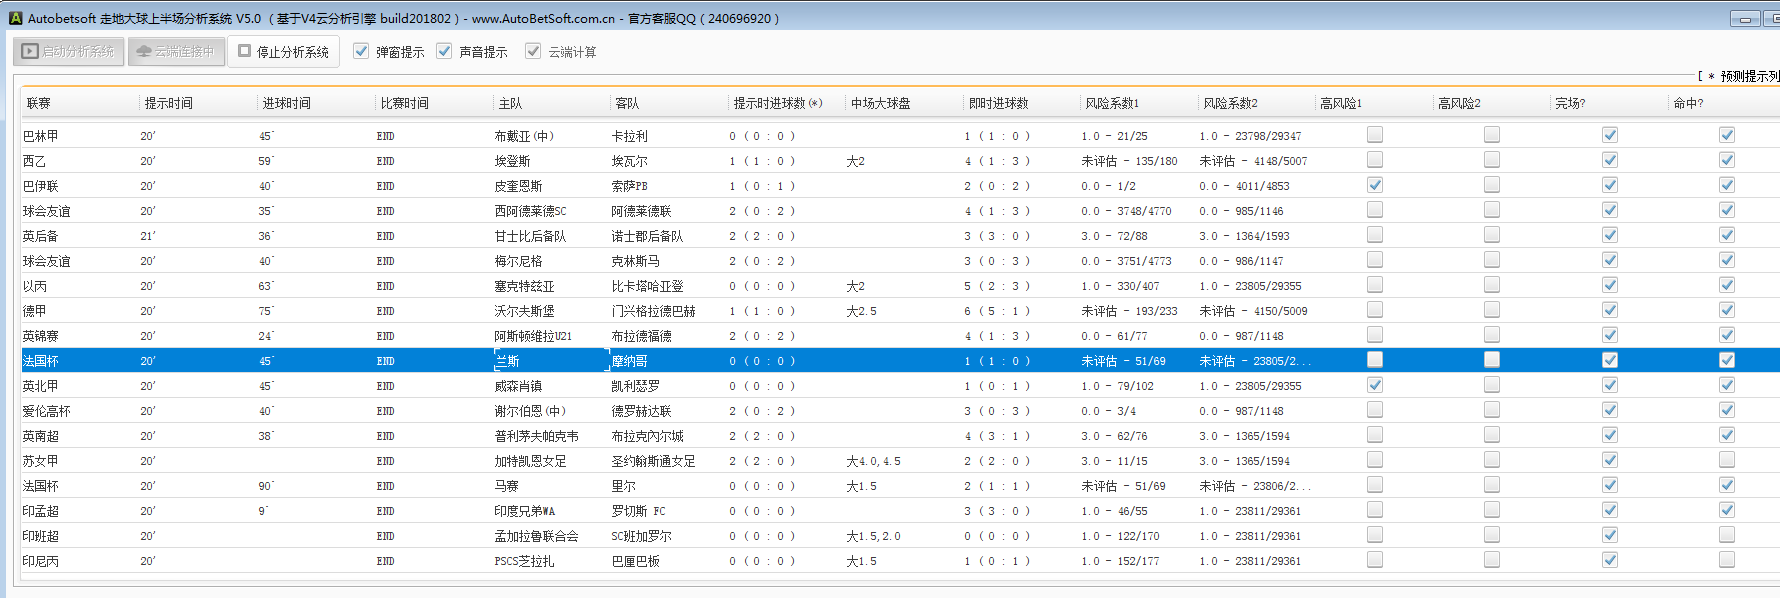Viewport: 1780px width, 598px height.
Task: Toggle the 弹窗提示 checkbox
Action: pos(361,51)
